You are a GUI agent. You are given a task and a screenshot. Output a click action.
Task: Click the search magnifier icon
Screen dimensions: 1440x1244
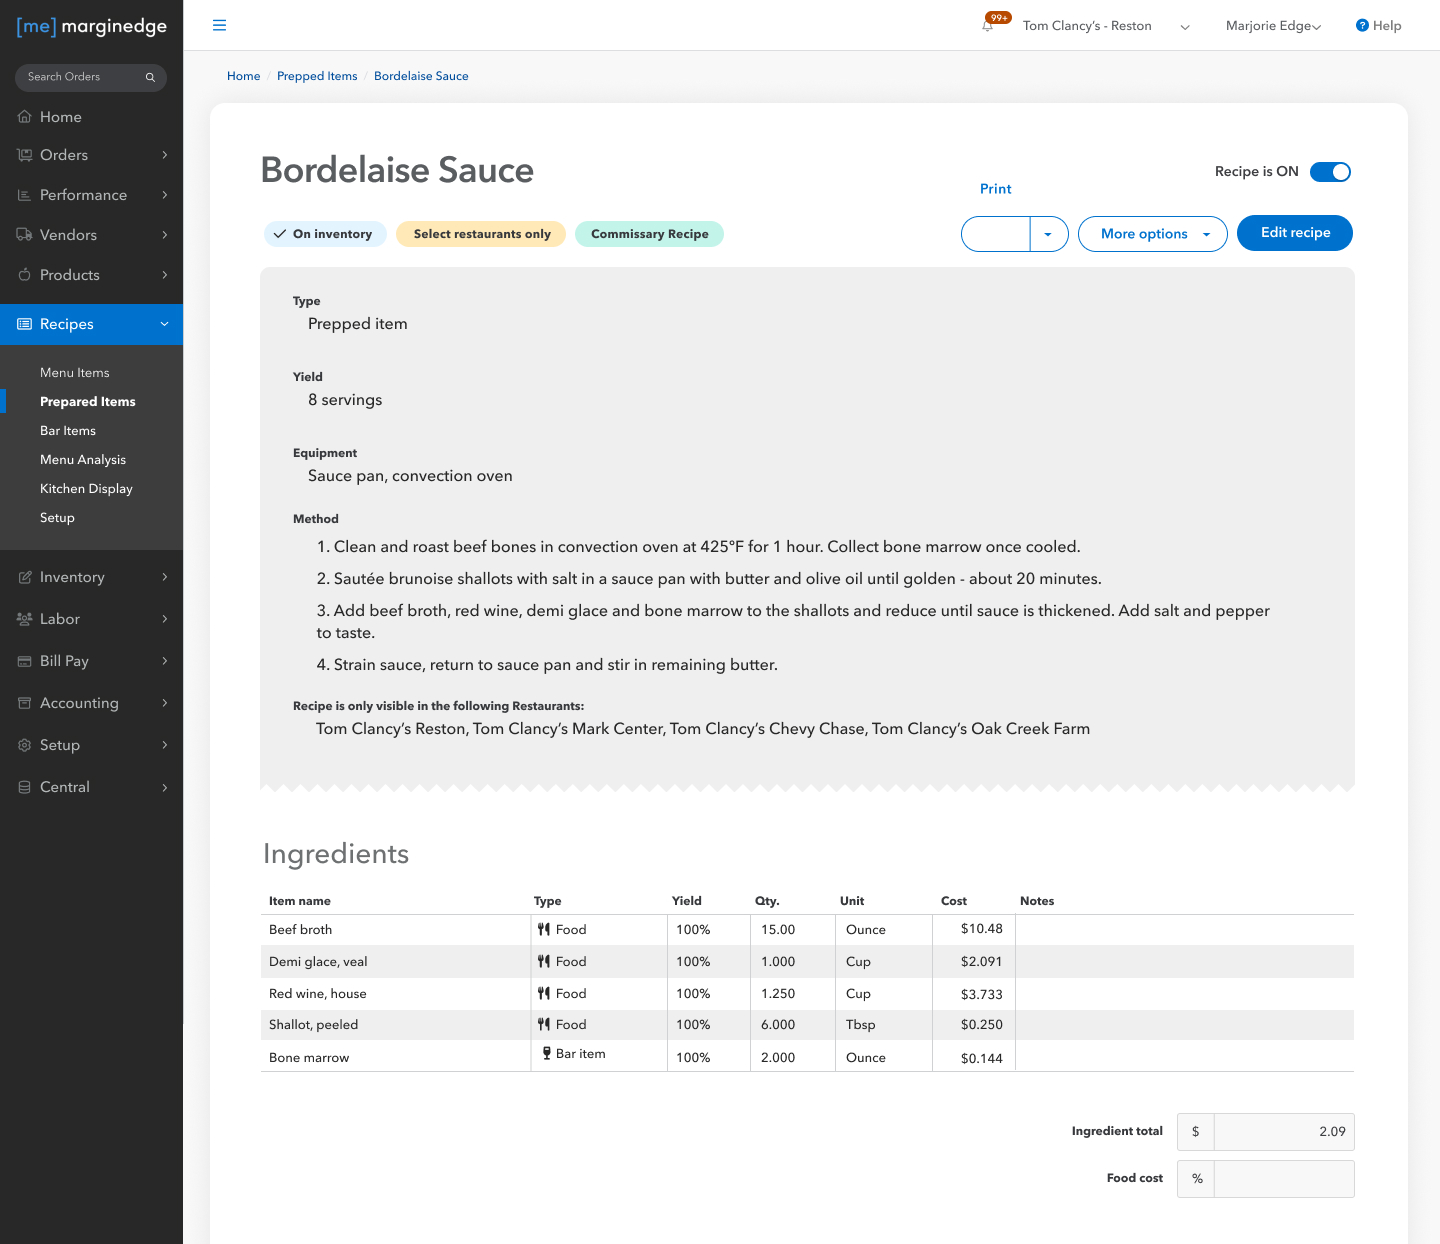point(150,77)
